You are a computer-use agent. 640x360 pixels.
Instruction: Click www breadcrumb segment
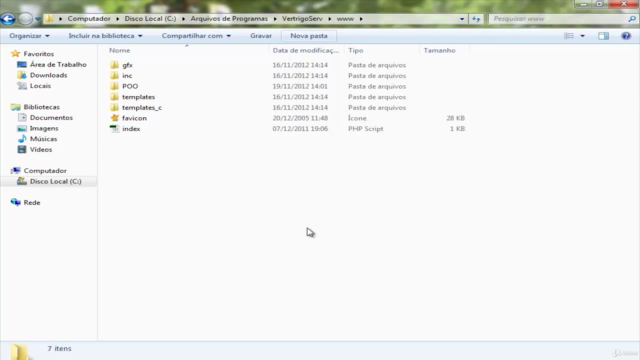[345, 19]
